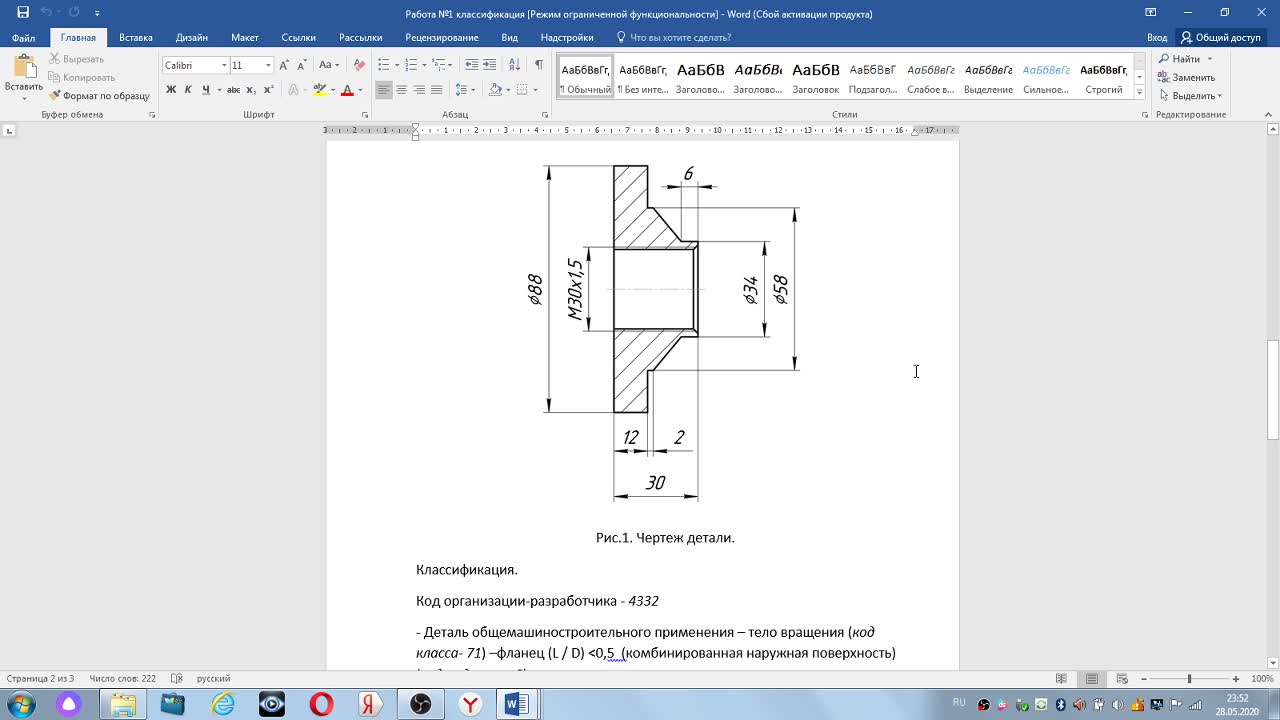
Task: Open Select (Выделить) dropdown
Action: 1190,96
